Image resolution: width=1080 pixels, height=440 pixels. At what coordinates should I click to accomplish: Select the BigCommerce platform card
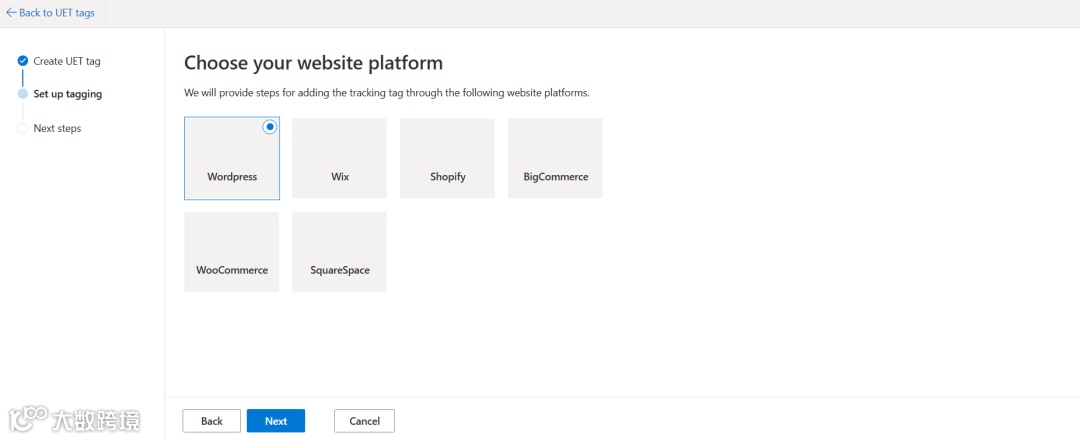[555, 158]
